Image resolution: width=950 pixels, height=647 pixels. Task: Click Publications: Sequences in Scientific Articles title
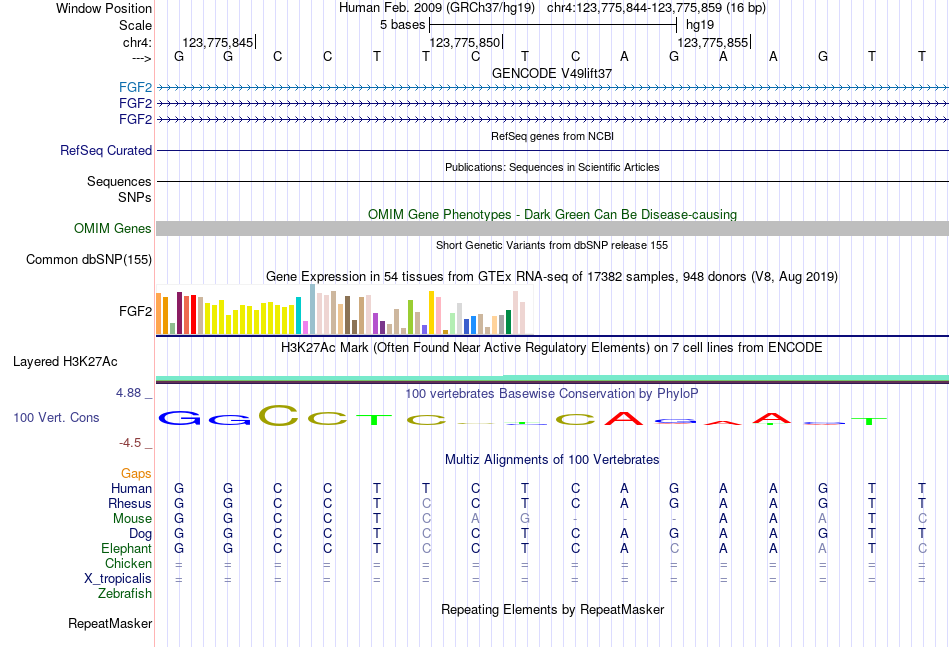click(552, 167)
